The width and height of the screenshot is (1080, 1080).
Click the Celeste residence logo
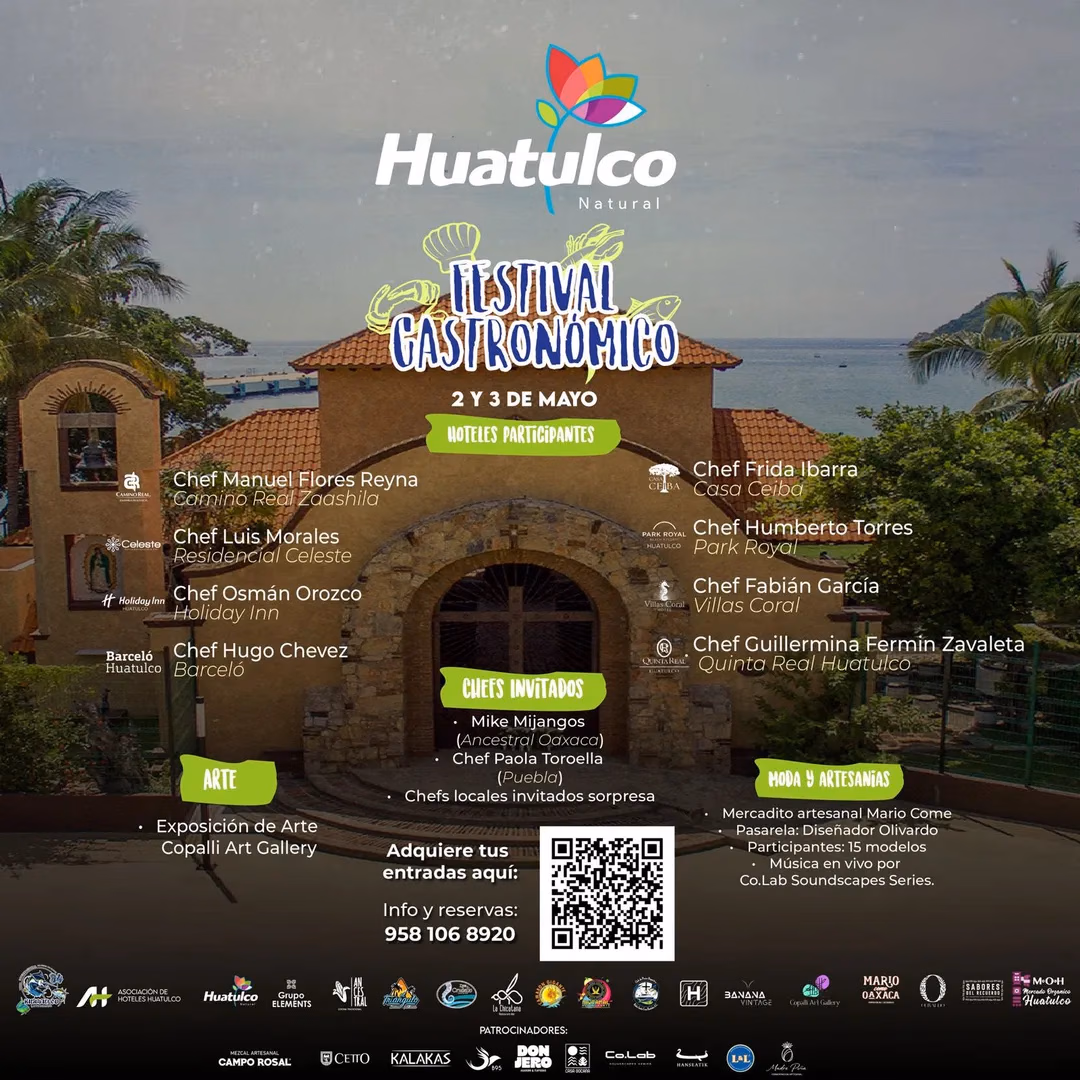pos(133,544)
